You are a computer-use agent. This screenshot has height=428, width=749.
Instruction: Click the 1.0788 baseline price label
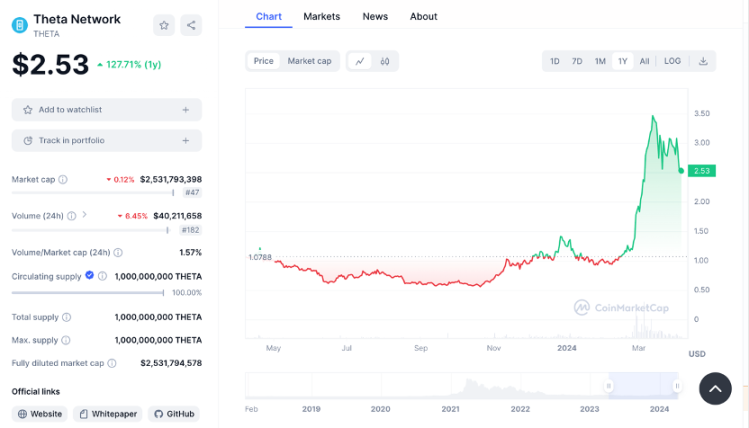260,257
